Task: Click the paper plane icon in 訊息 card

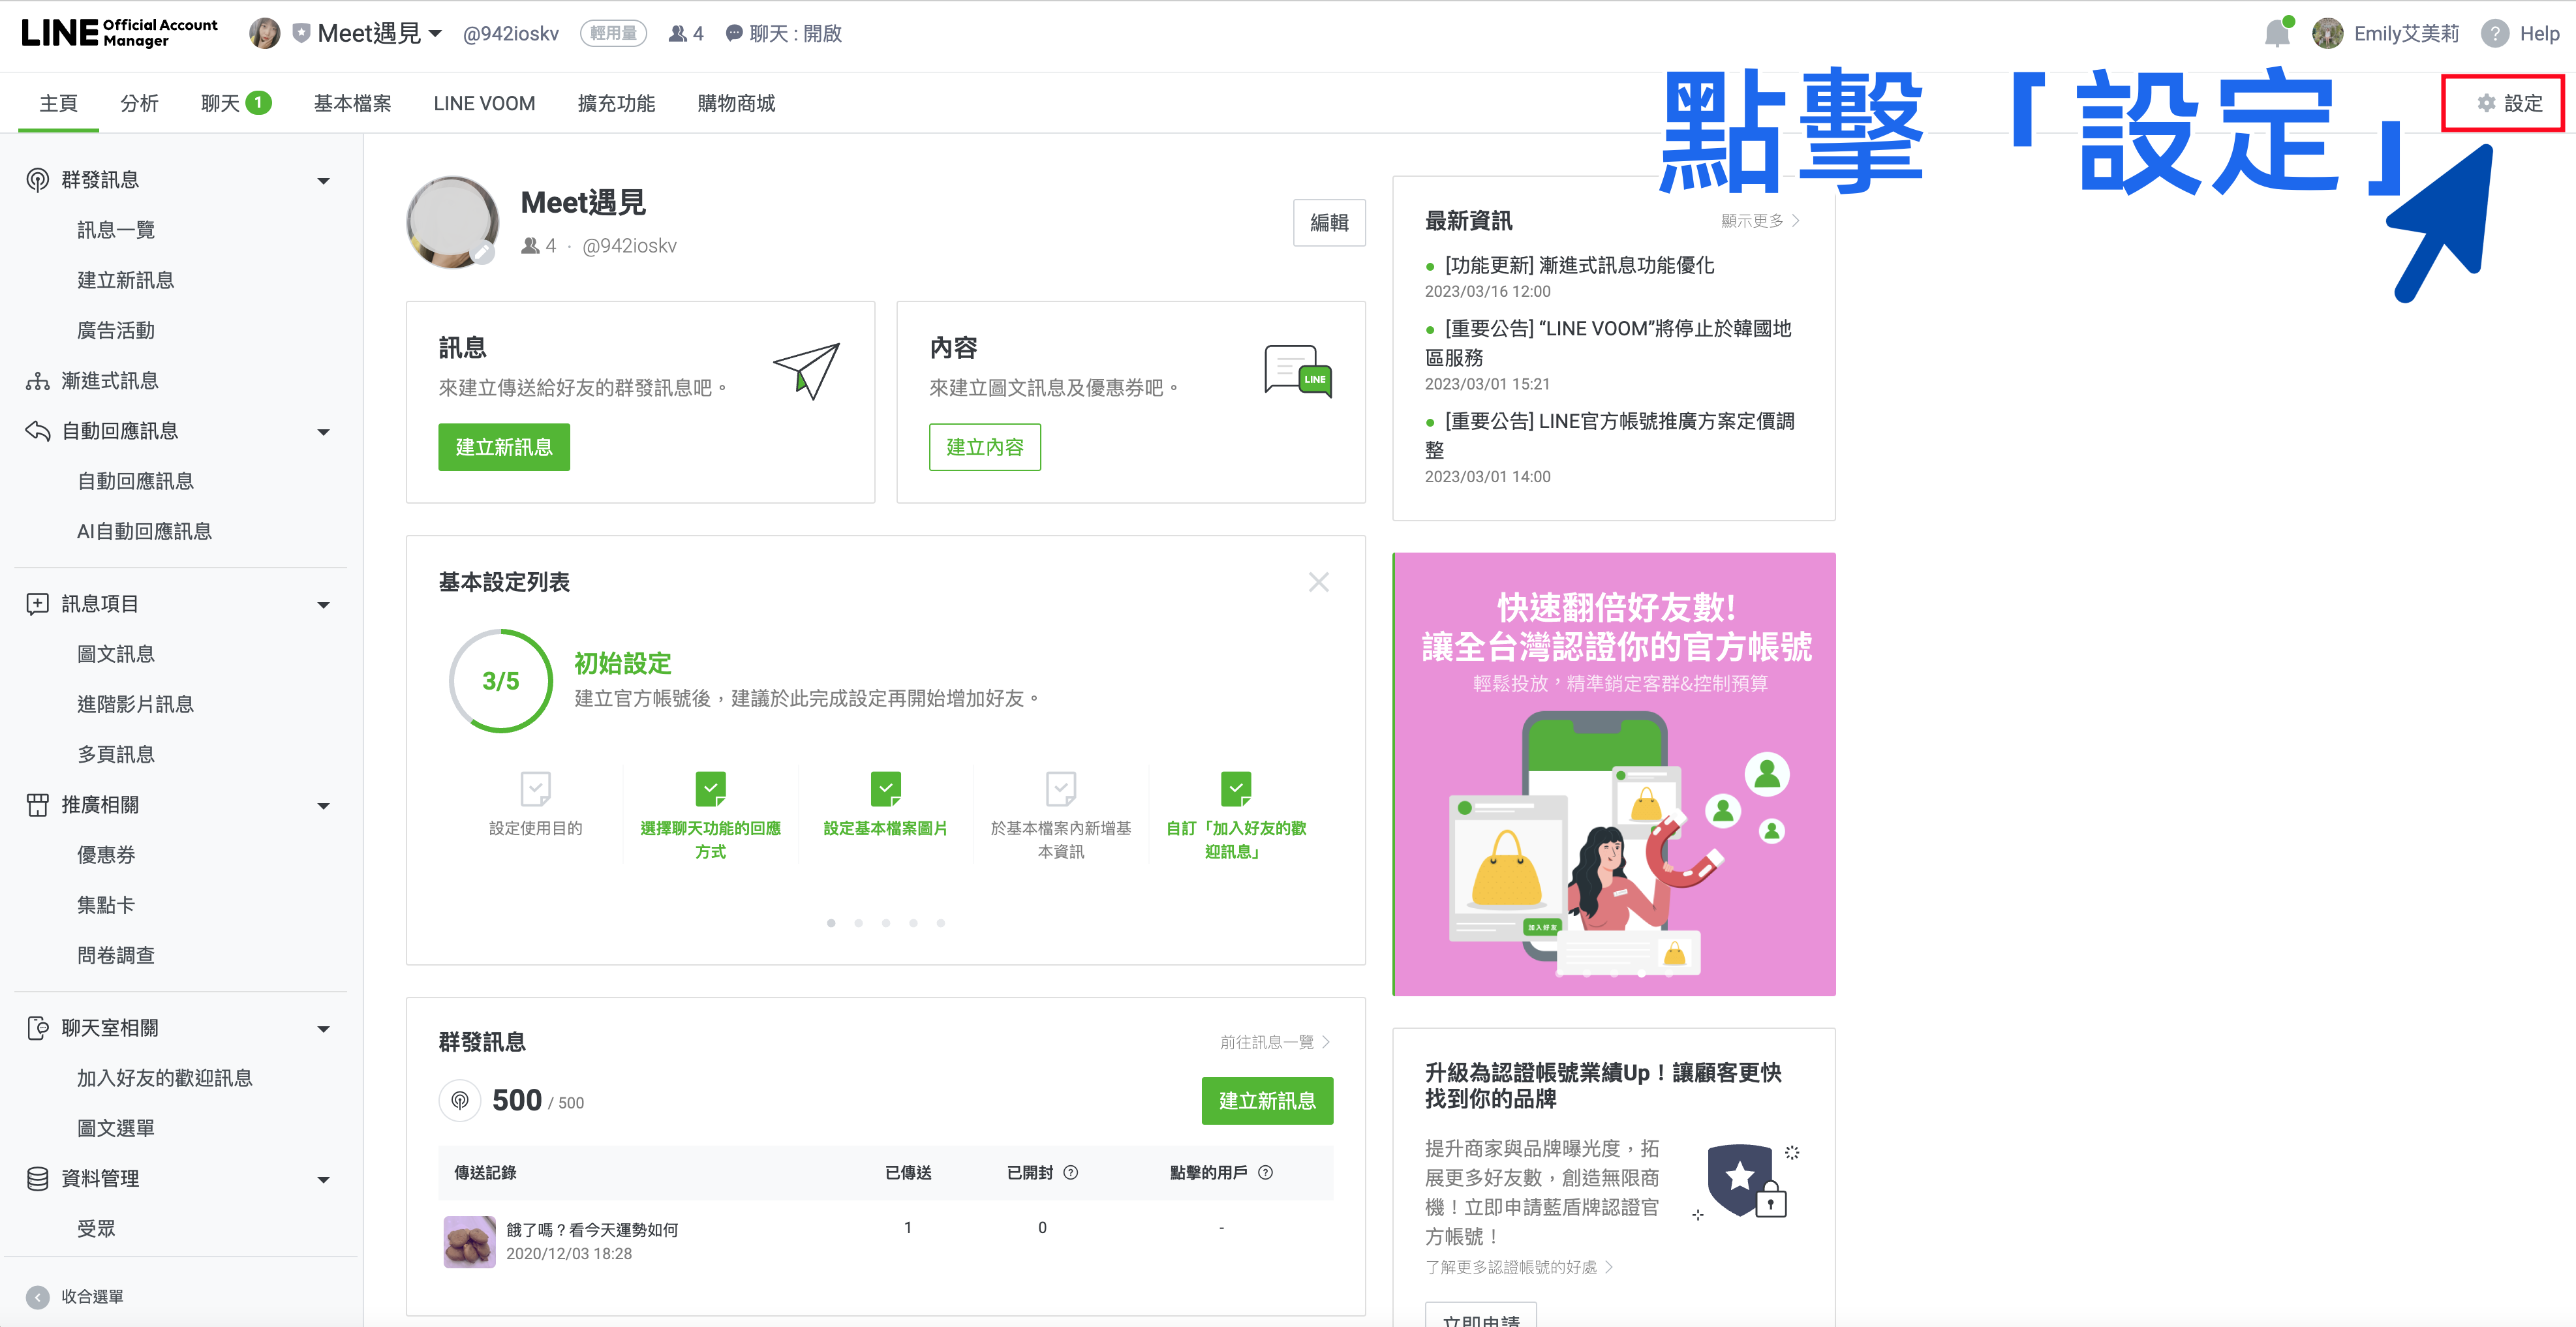Action: 806,371
